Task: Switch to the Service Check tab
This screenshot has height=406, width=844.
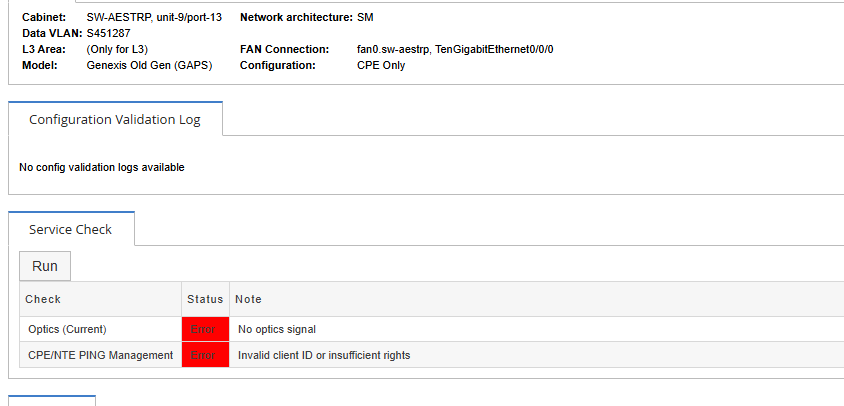Action: [x=71, y=229]
